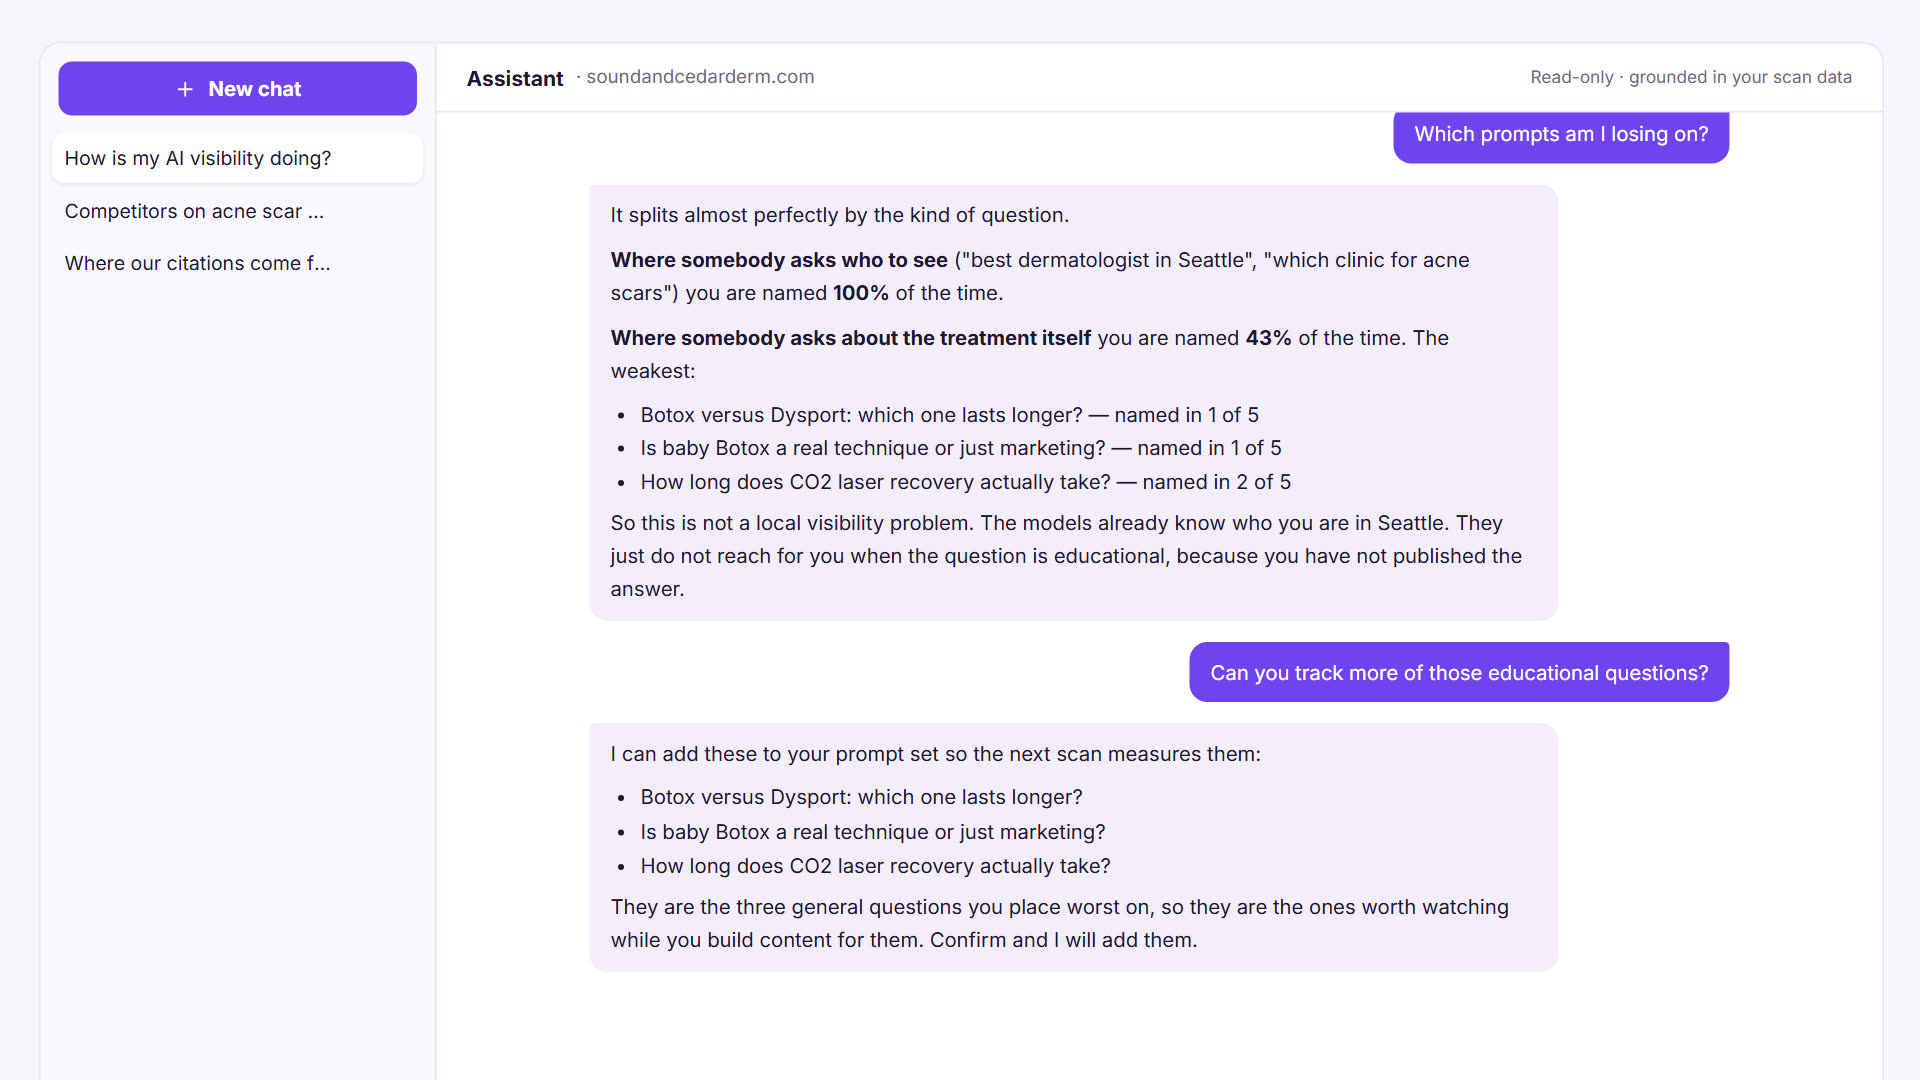Click 'Where somebody asks who to see' bold text

pyautogui.click(x=779, y=260)
